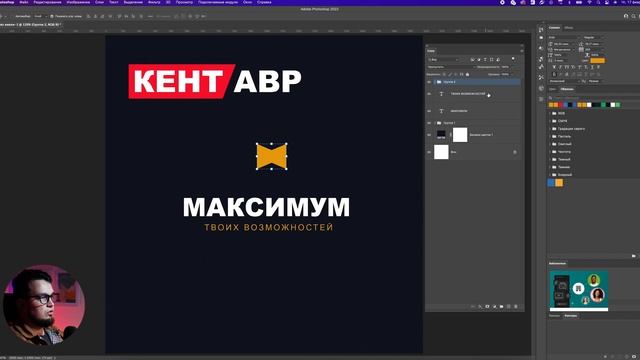
Task: Enable the 'Показать упр. элем.' checkbox
Action: pyautogui.click(x=52, y=16)
